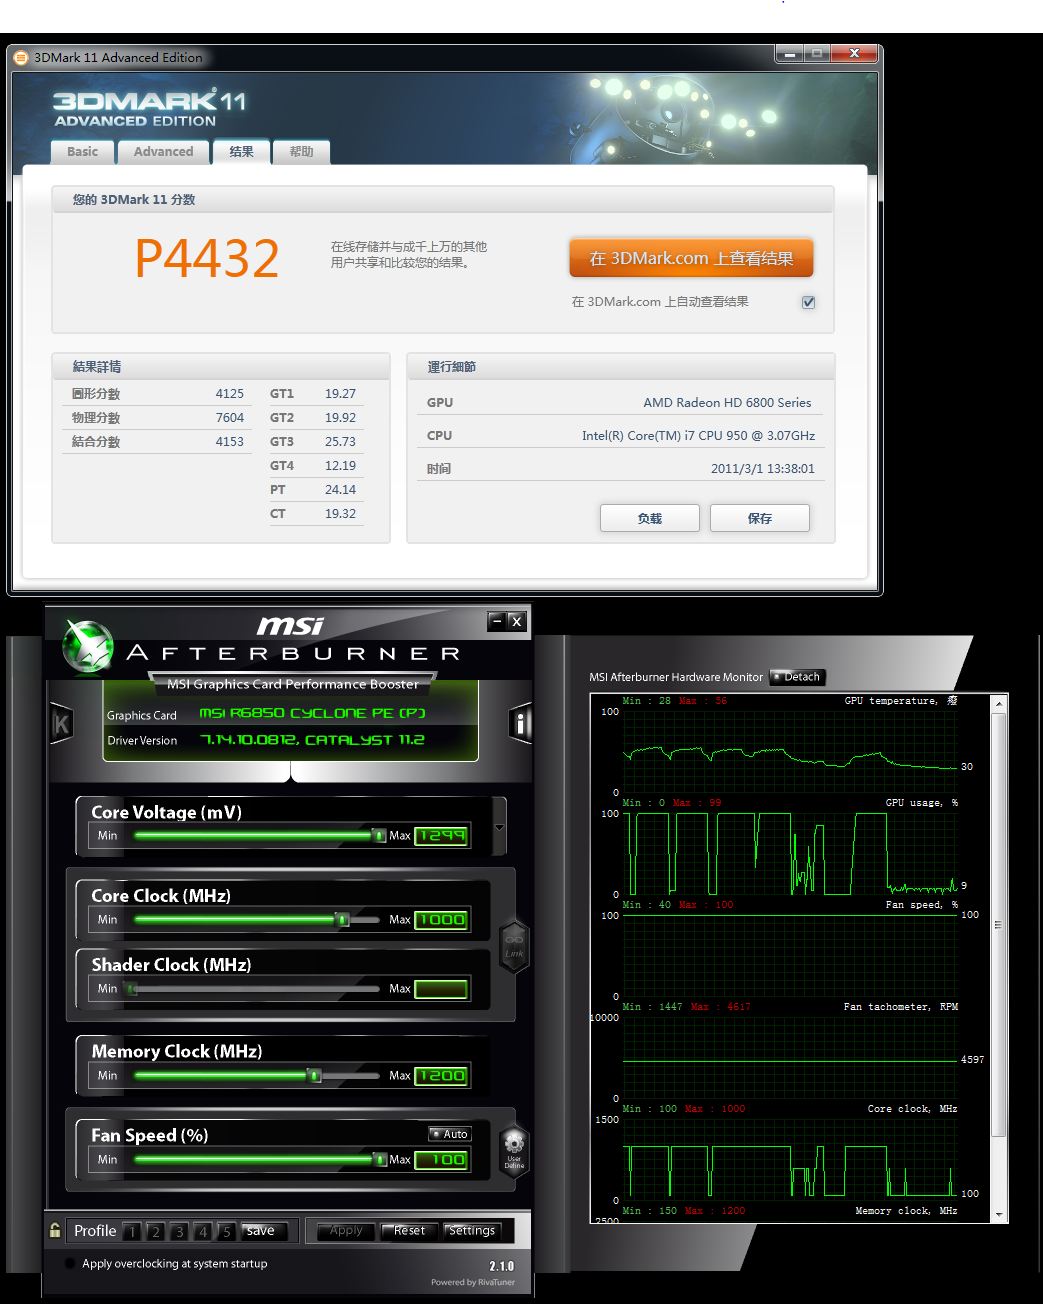1043x1304 pixels.
Task: Close the MSI Afterburner window
Action: (516, 621)
